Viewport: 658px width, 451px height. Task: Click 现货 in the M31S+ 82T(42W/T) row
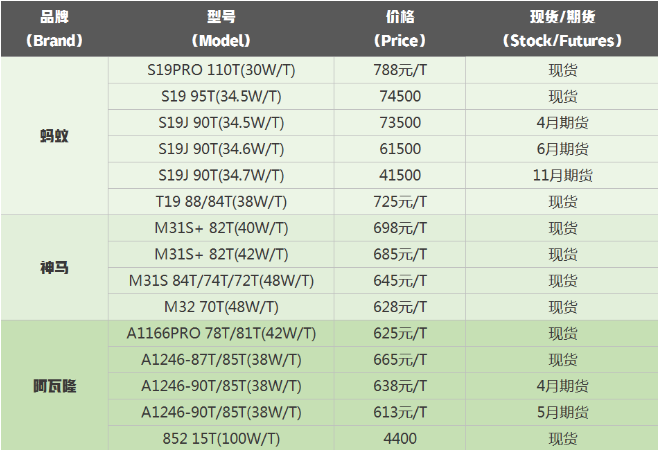pyautogui.click(x=562, y=254)
